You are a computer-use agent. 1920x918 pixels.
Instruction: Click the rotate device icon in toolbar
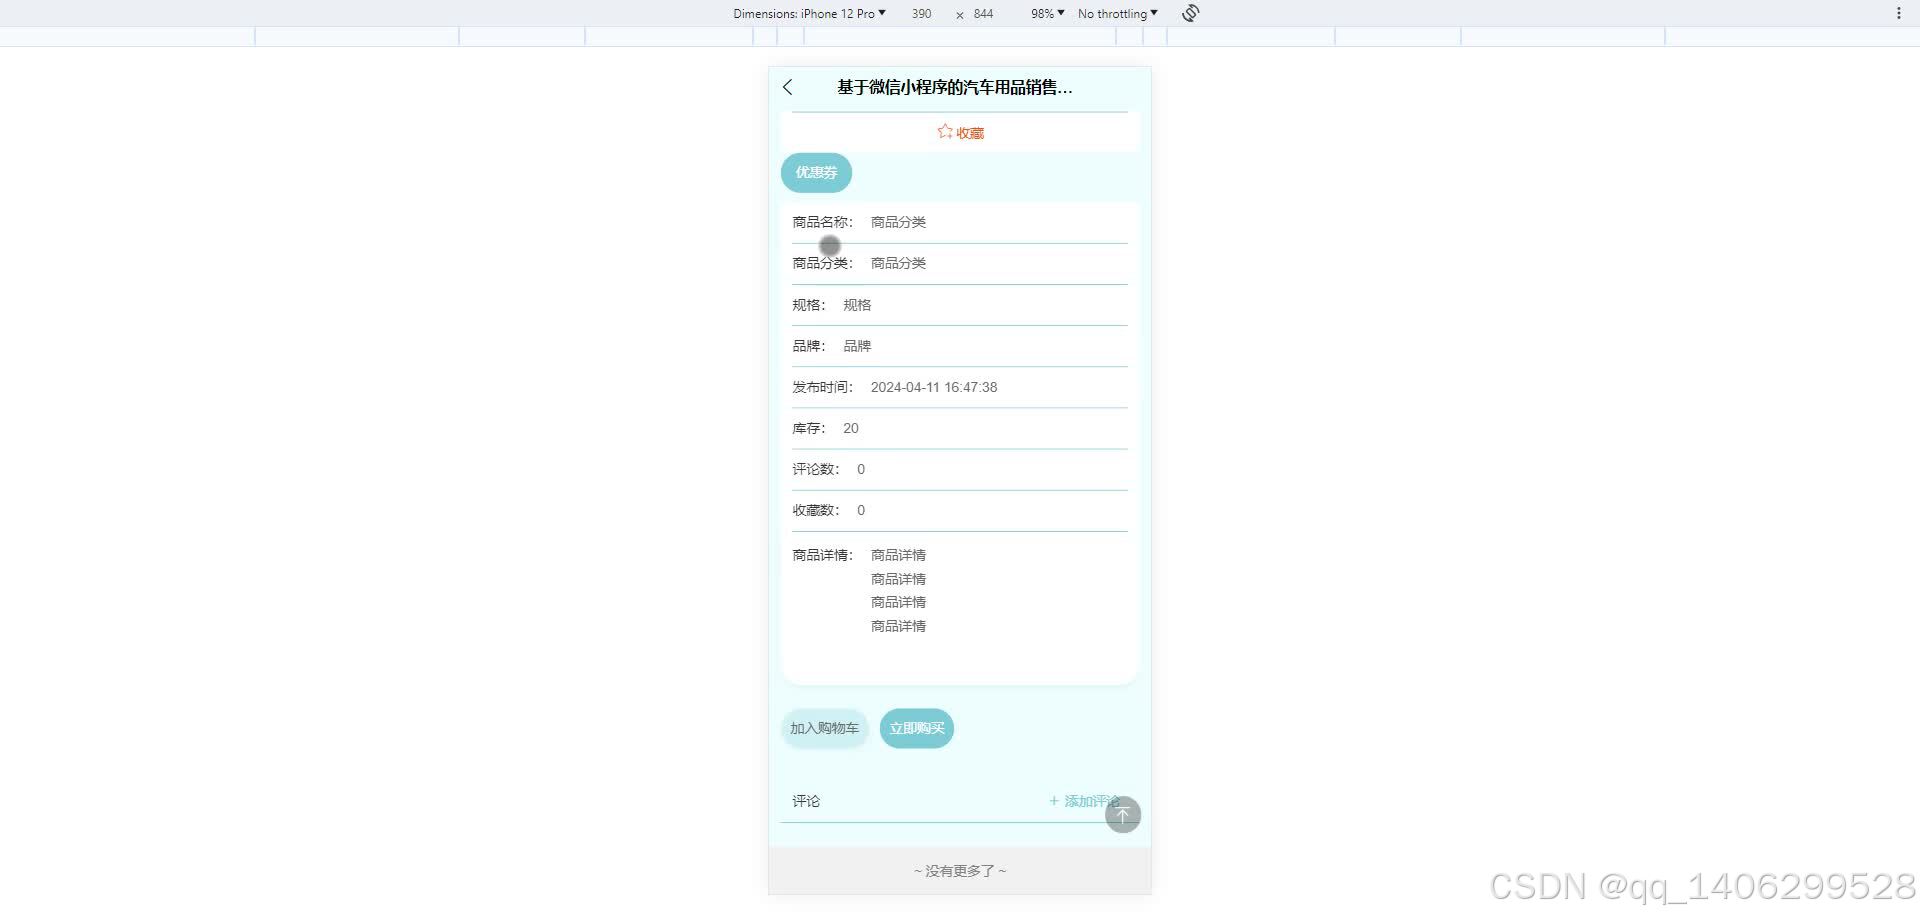(1190, 13)
